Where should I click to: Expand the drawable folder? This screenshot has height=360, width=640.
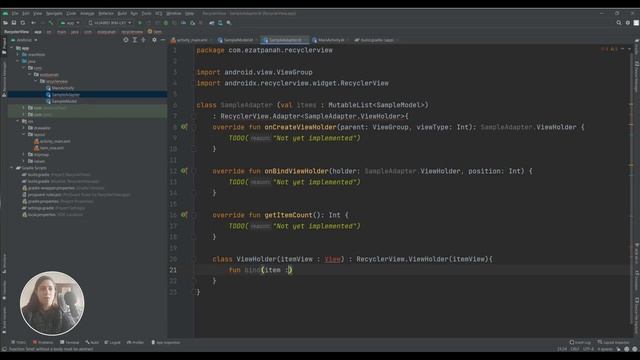[x=24, y=128]
